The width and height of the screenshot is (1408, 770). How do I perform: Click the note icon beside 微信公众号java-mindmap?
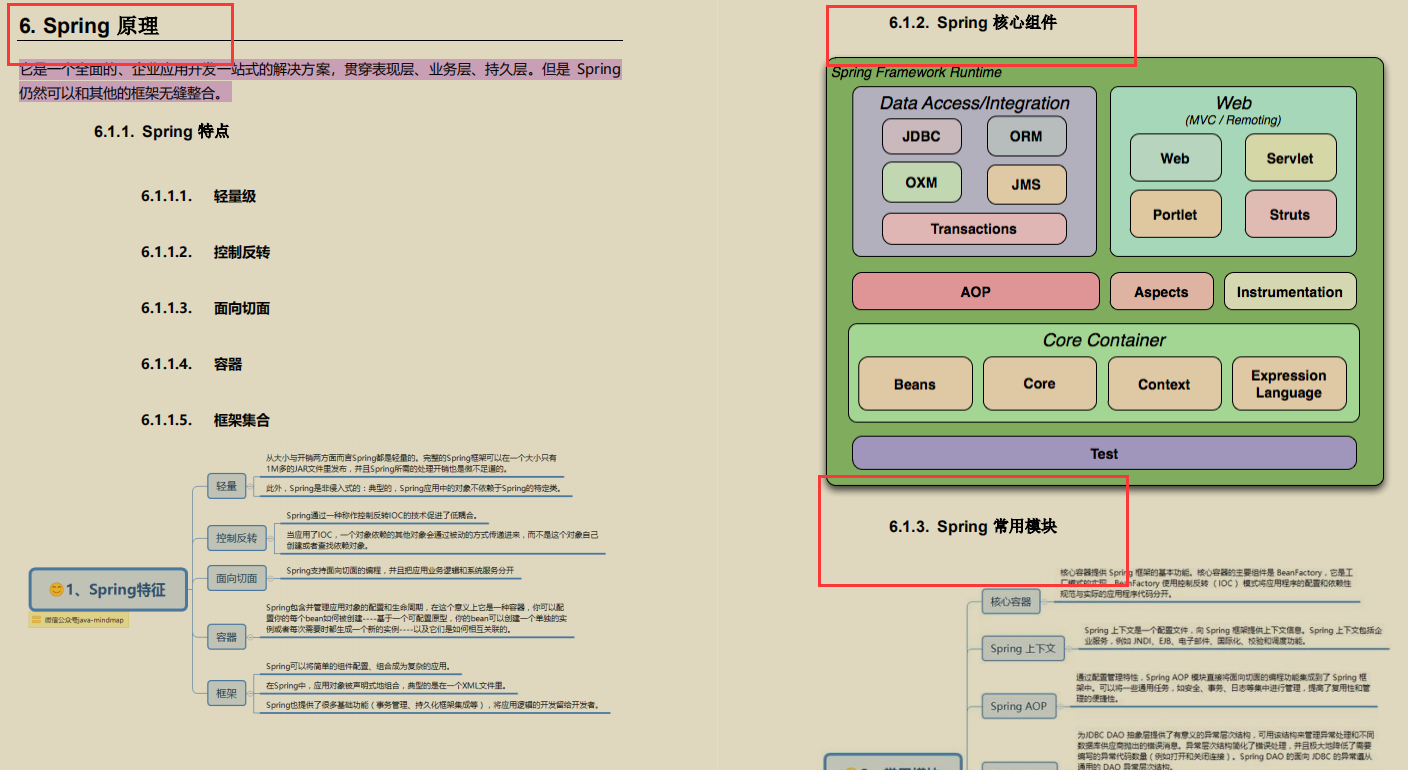(x=38, y=620)
